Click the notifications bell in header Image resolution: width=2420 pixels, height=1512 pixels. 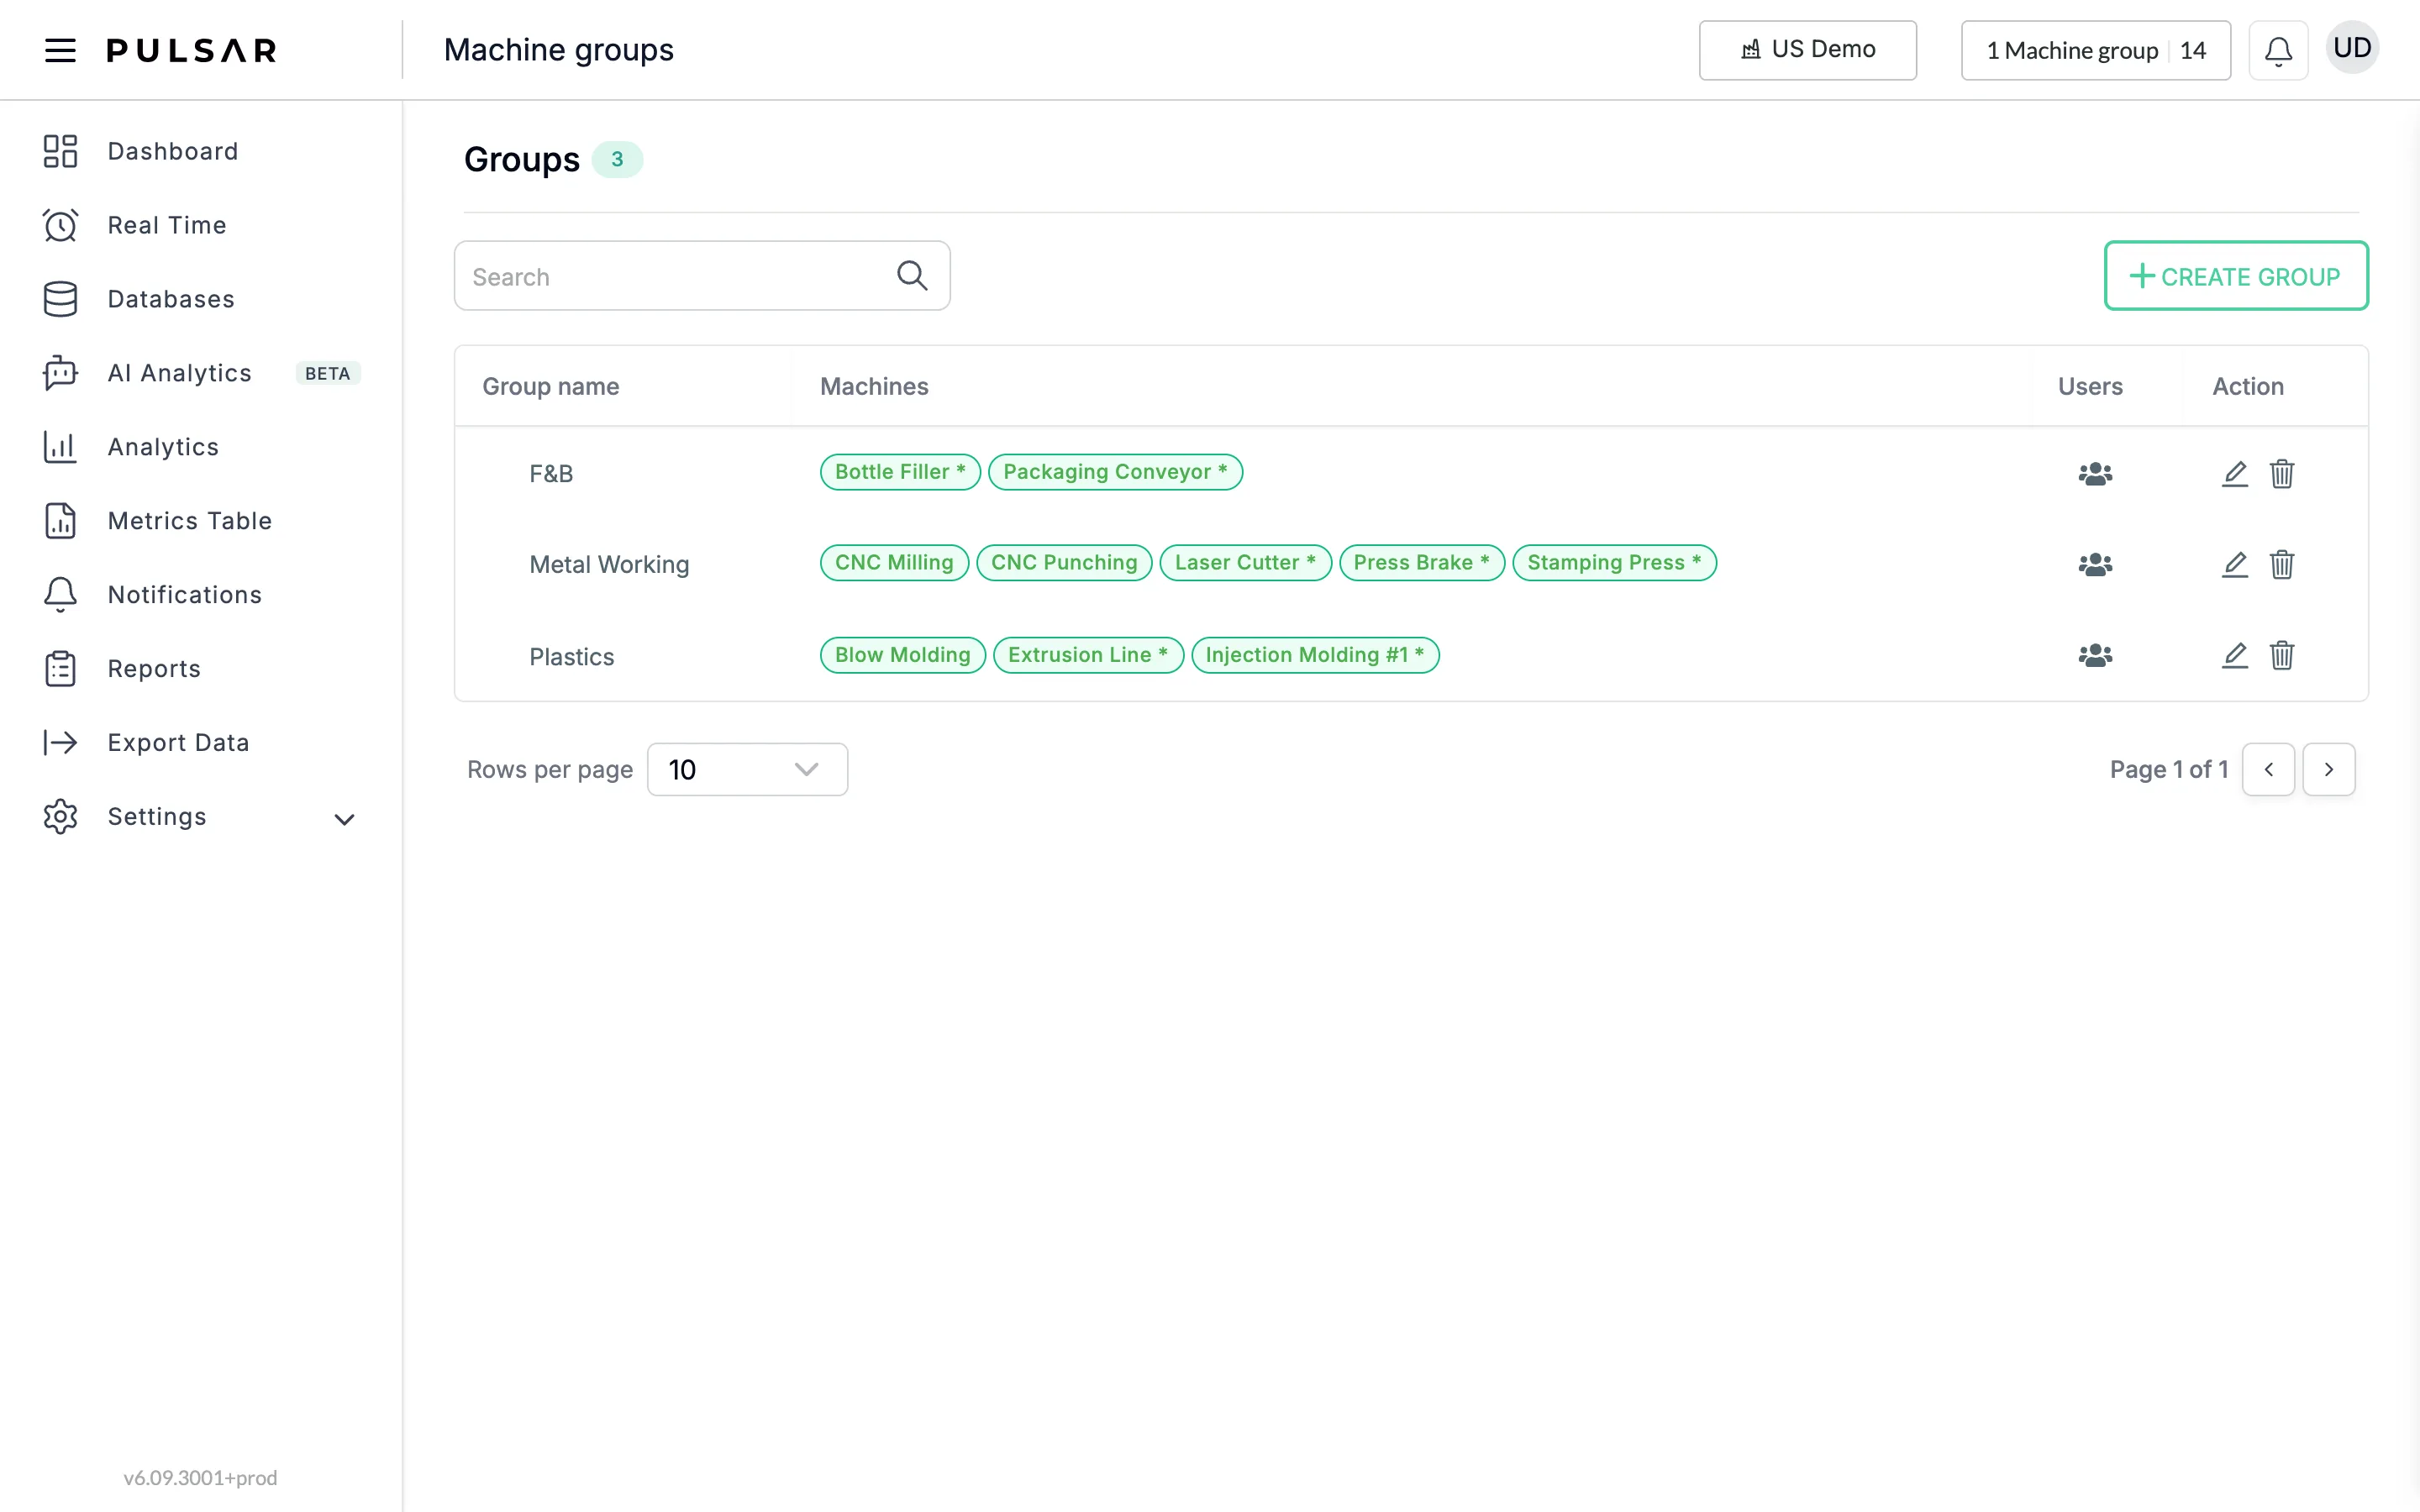pyautogui.click(x=2278, y=50)
